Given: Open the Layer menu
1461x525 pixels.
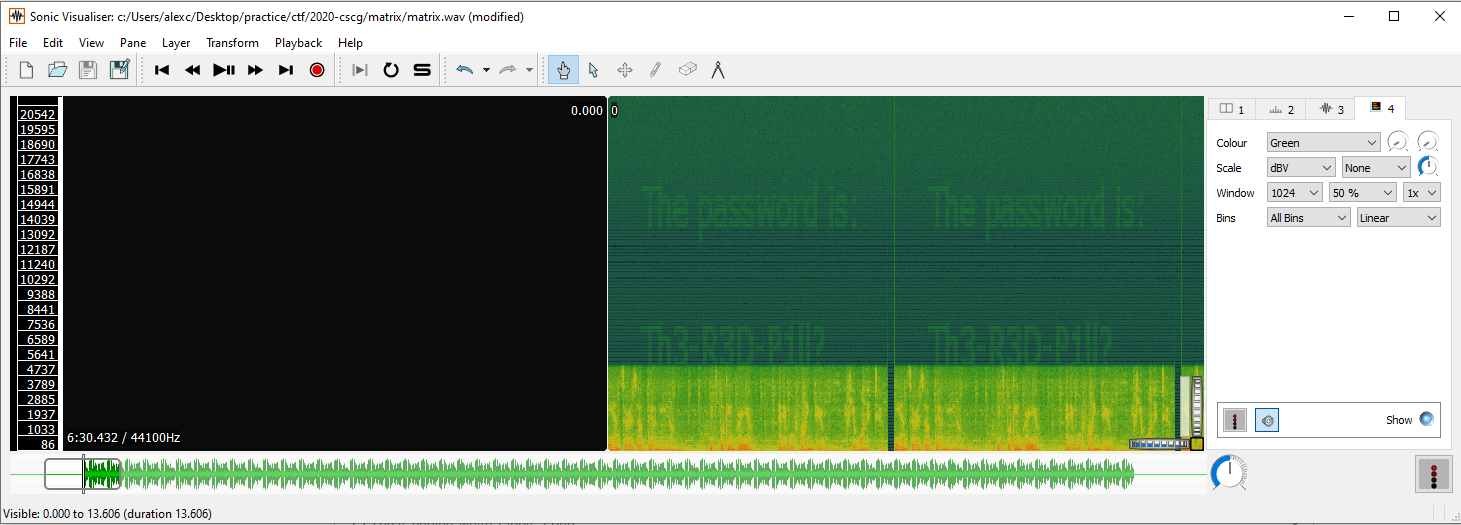Looking at the screenshot, I should coord(176,43).
